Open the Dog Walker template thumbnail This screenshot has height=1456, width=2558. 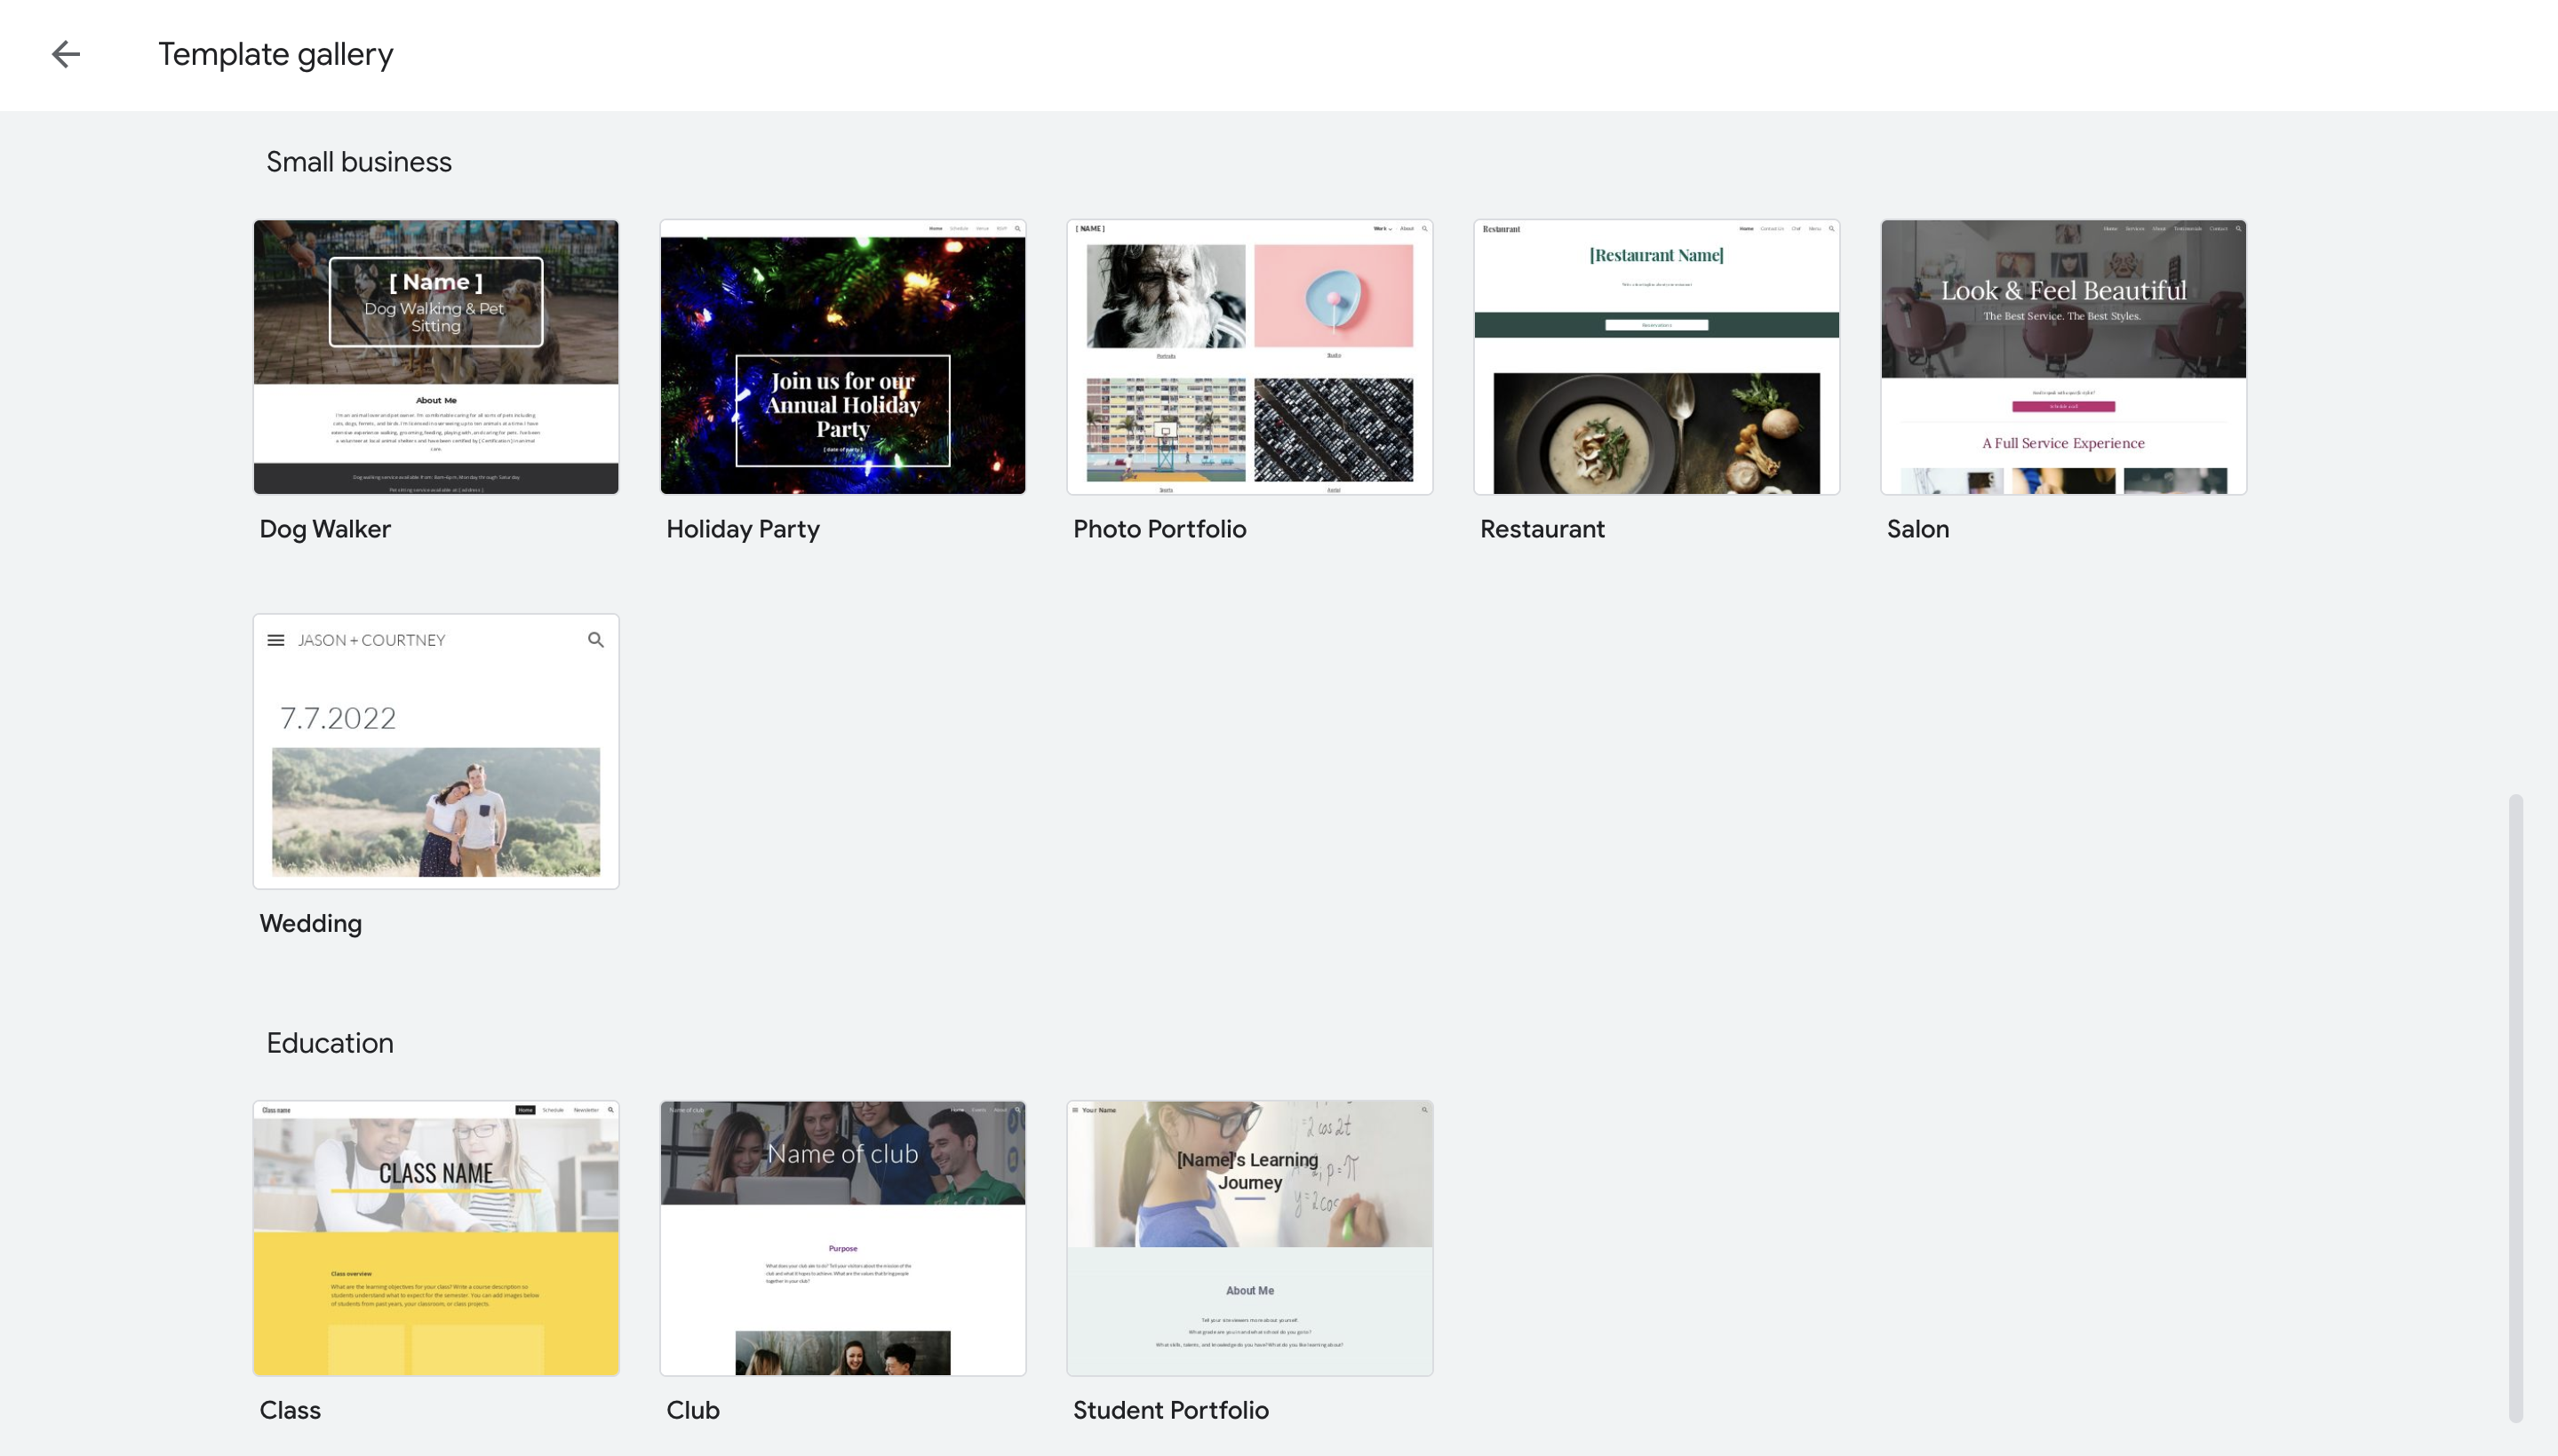pos(435,357)
